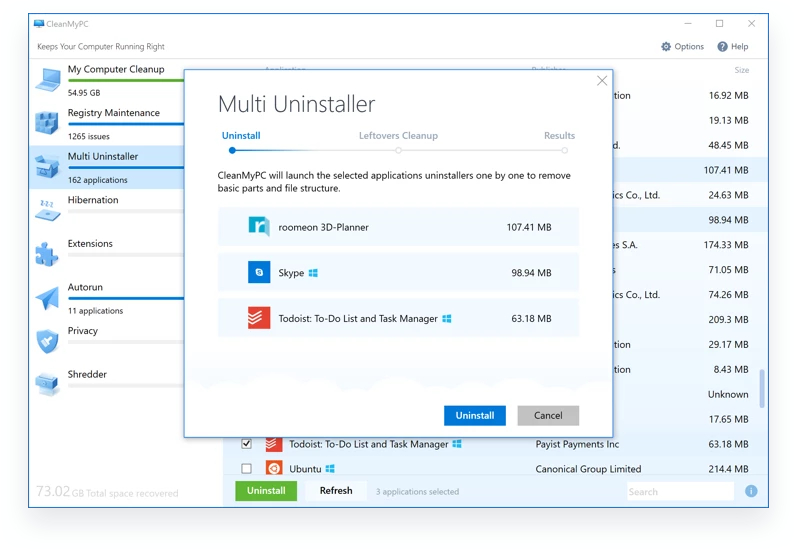Image resolution: width=794 pixels, height=549 pixels.
Task: Click the Skype row name in dialog
Action: pyautogui.click(x=291, y=273)
